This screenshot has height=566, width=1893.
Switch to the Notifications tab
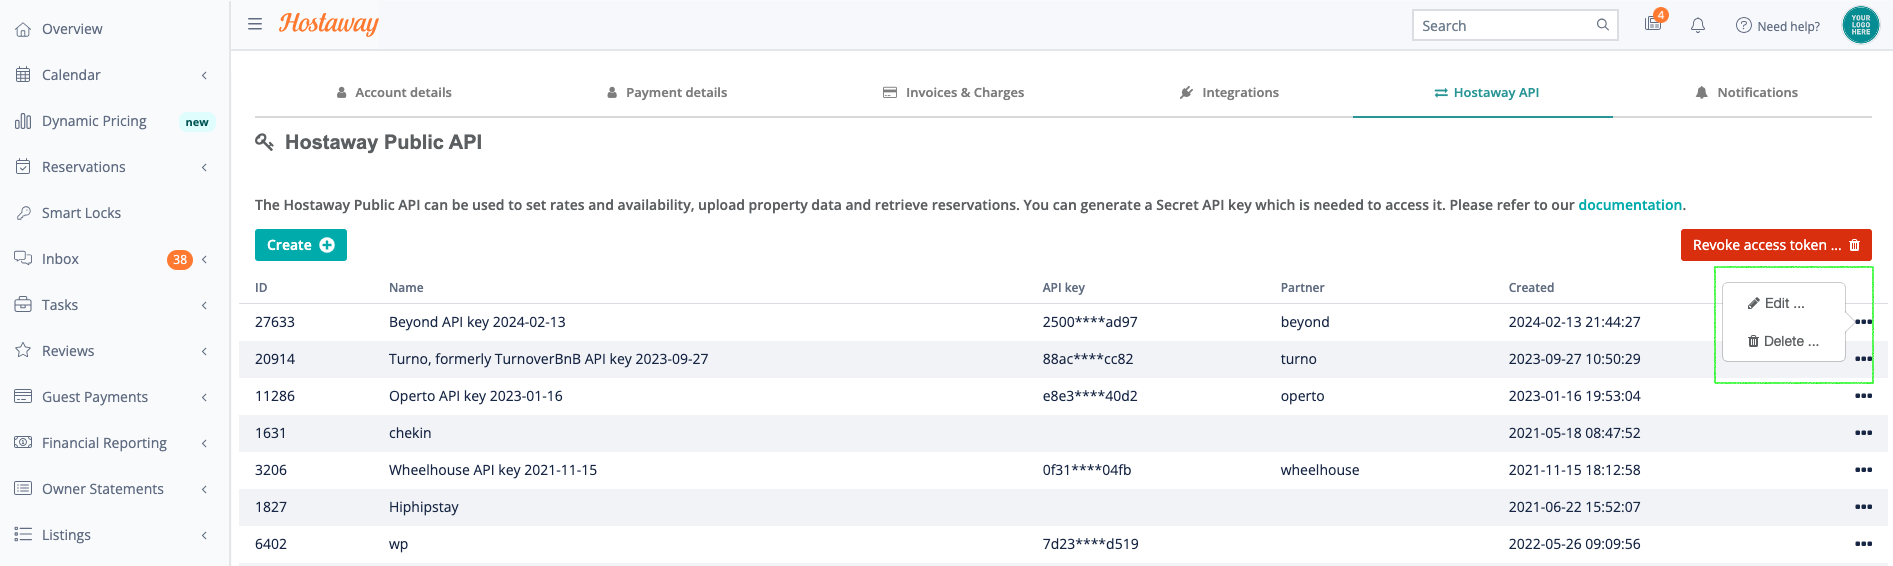point(1747,93)
